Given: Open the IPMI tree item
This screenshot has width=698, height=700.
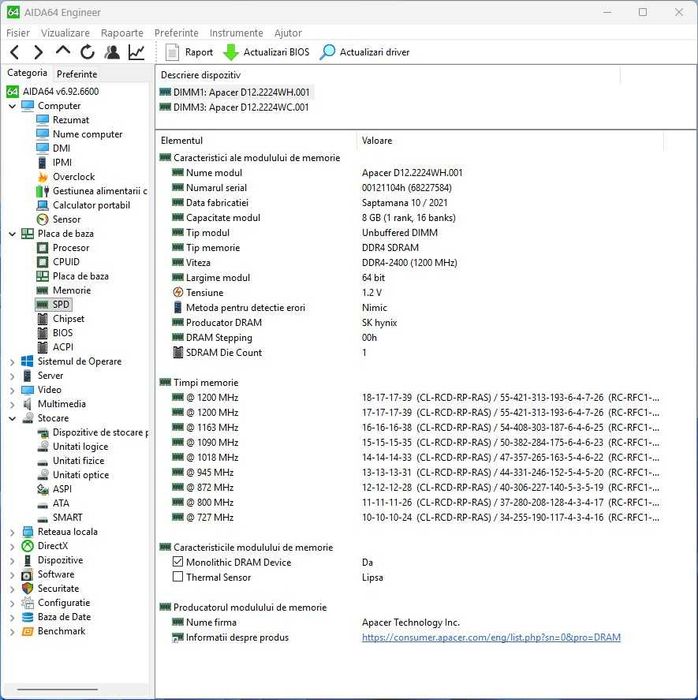Looking at the screenshot, I should tap(54, 162).
